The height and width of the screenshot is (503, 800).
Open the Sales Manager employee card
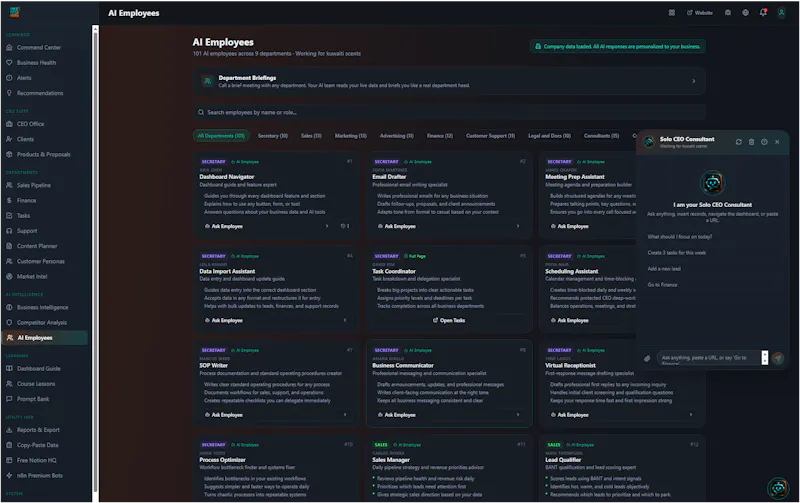pos(449,468)
